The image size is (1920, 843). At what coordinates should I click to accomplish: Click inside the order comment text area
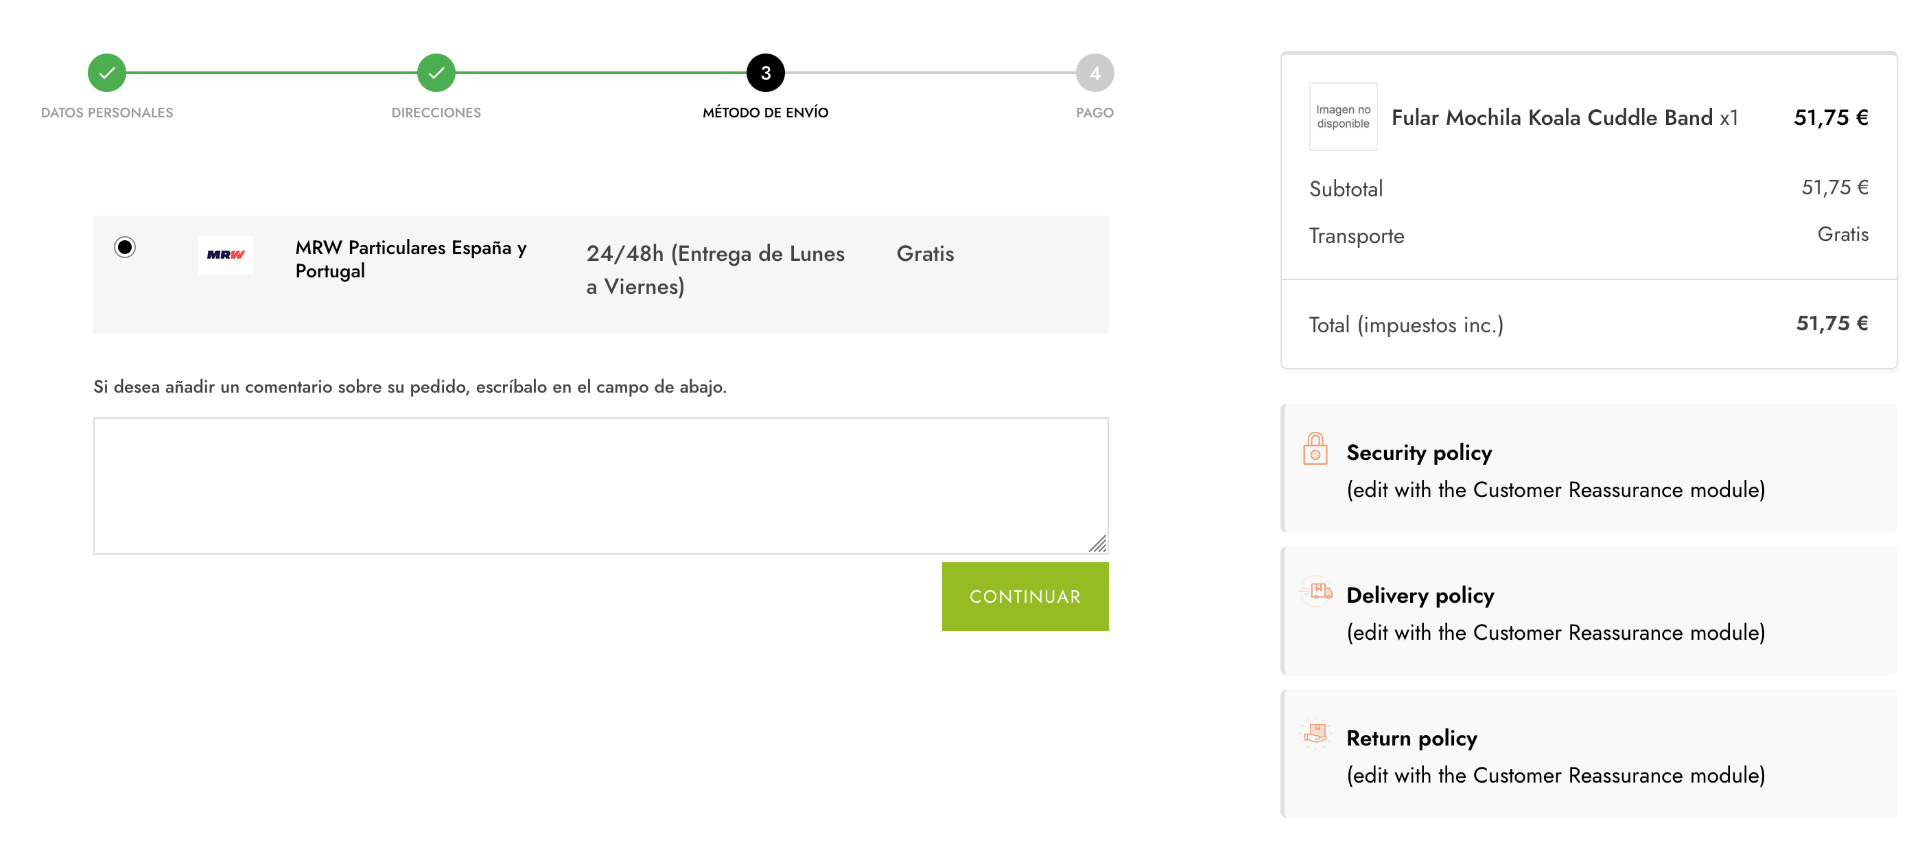600,485
